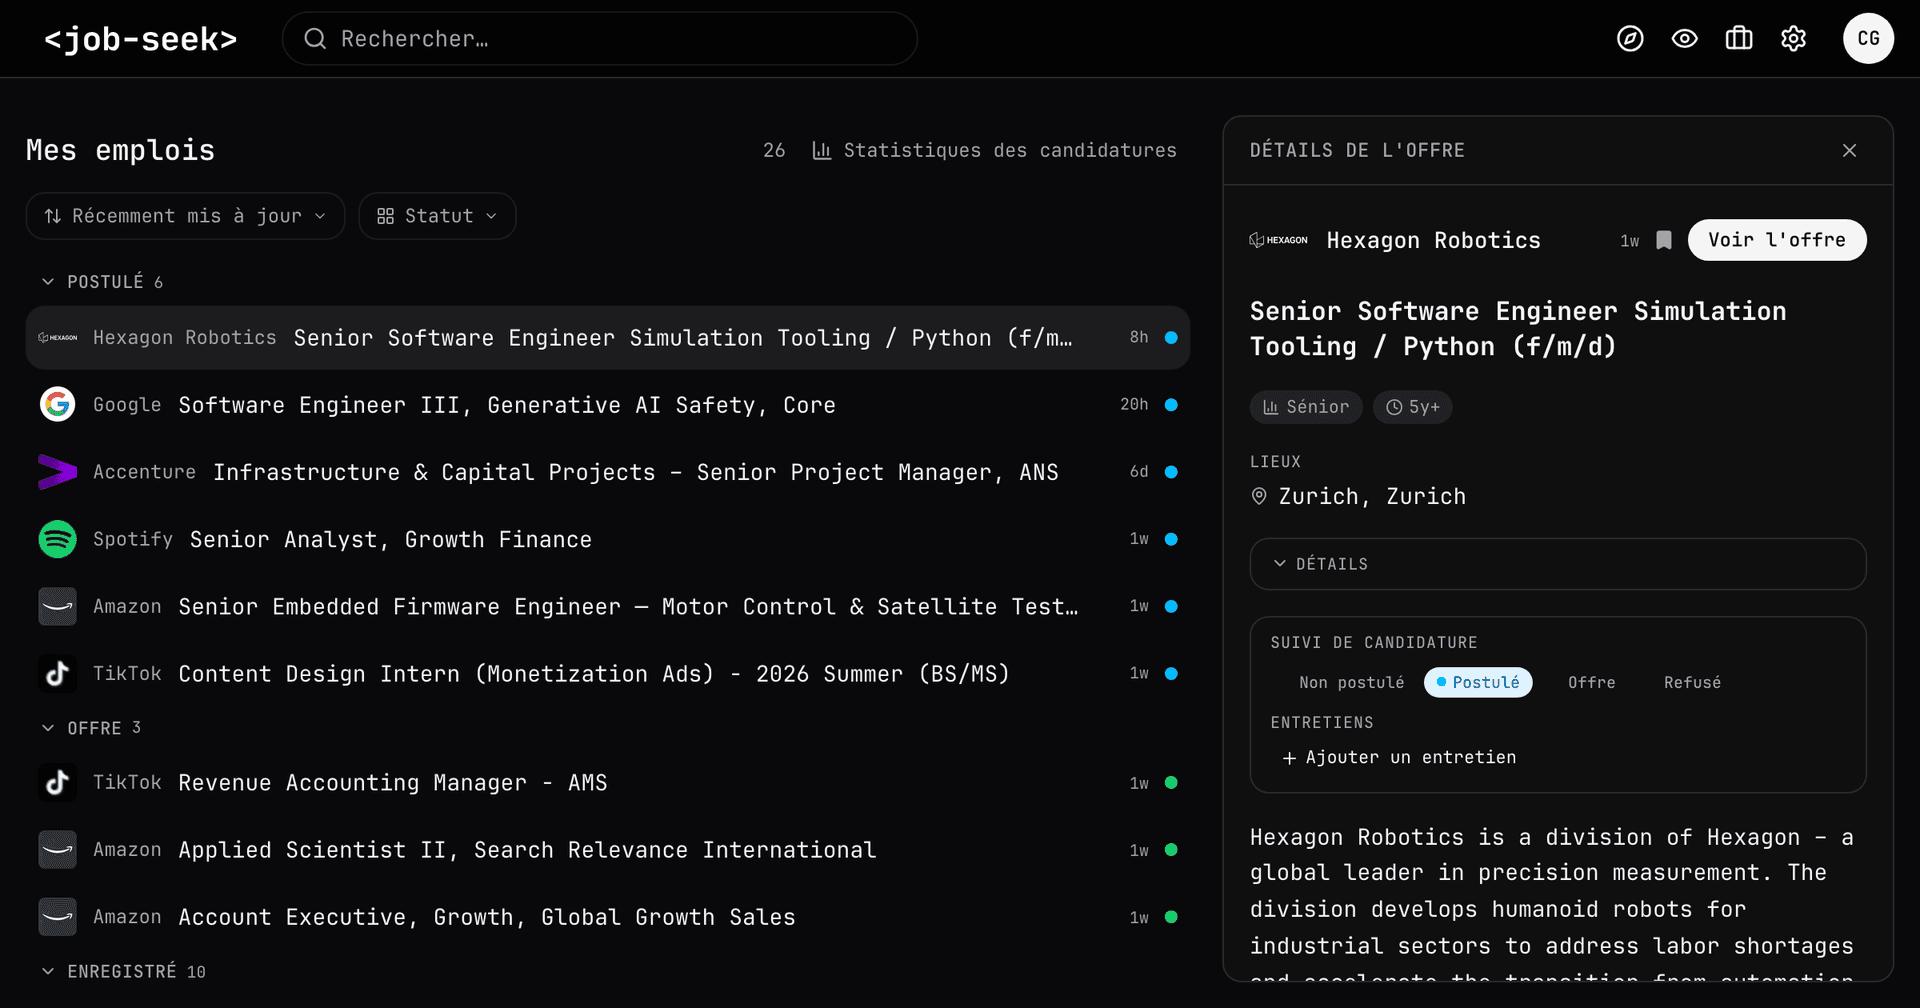The image size is (1920, 1008).
Task: Click the 'SUIVI DE CANDIDATURE' label
Action: [x=1374, y=642]
